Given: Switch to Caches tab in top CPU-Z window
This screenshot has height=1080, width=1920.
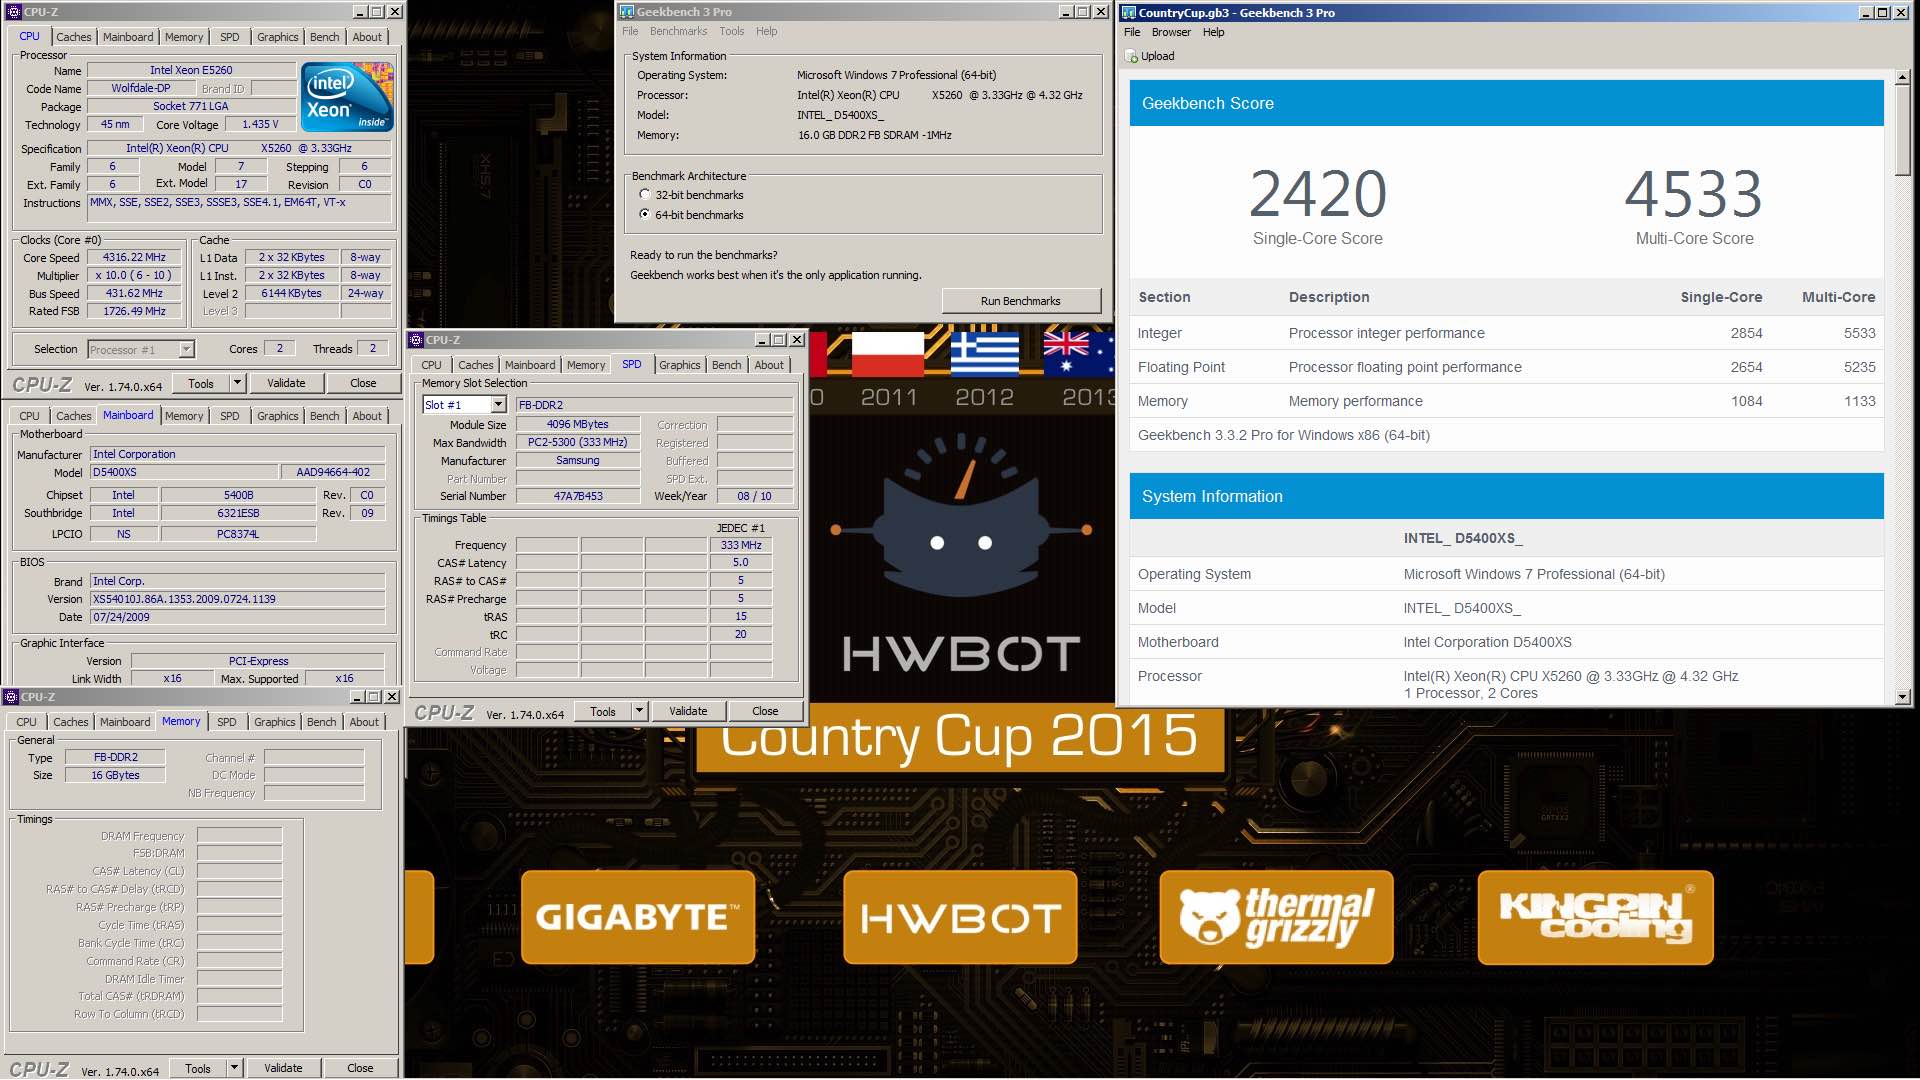Looking at the screenshot, I should (x=73, y=37).
